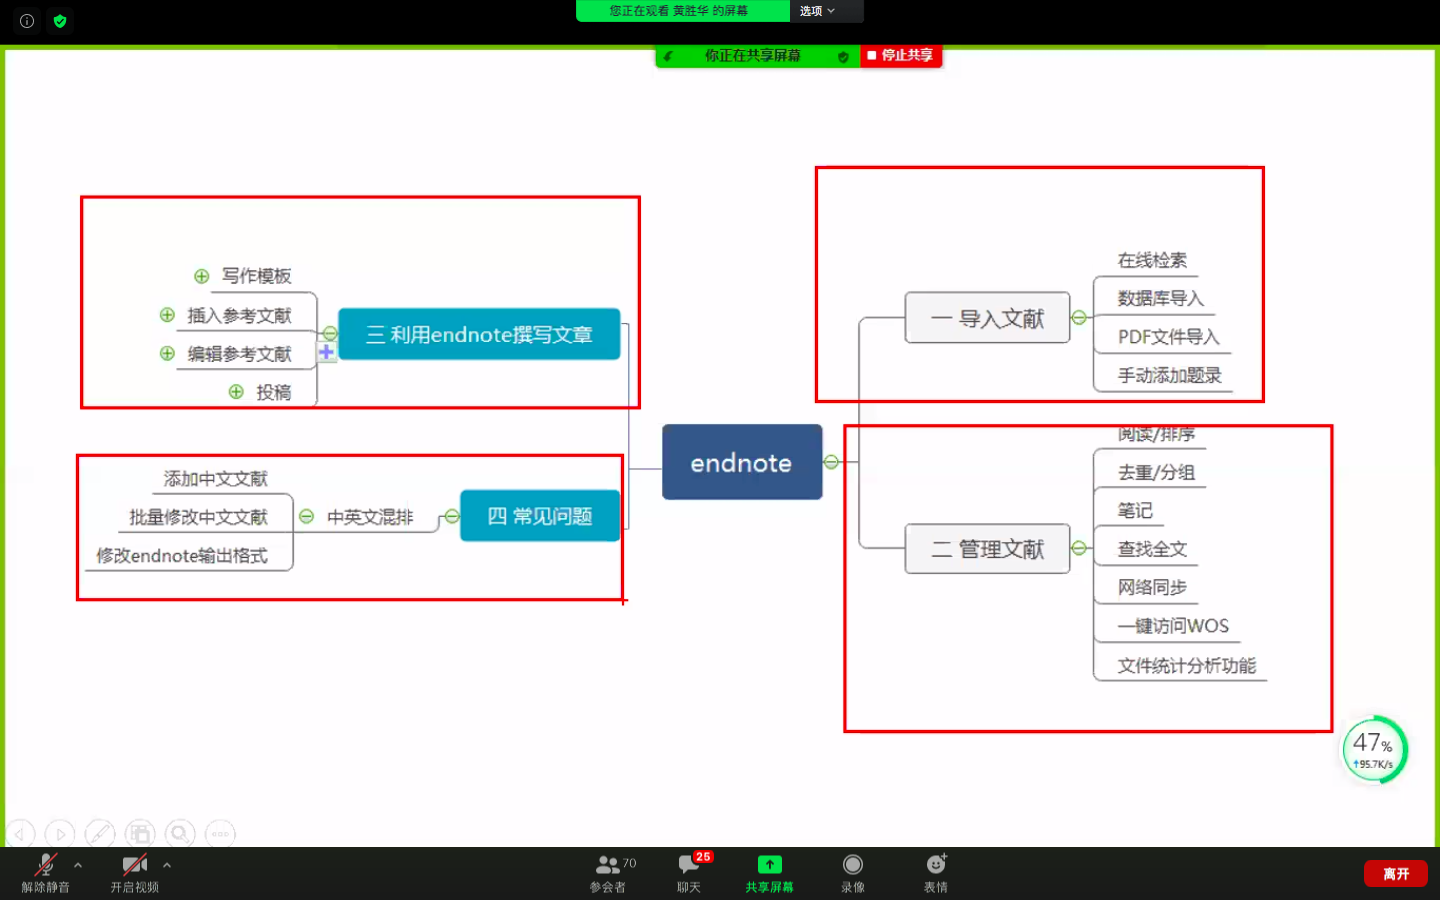The image size is (1440, 900).
Task: Open audio options arrow beside 解除静音
Action: click(78, 865)
